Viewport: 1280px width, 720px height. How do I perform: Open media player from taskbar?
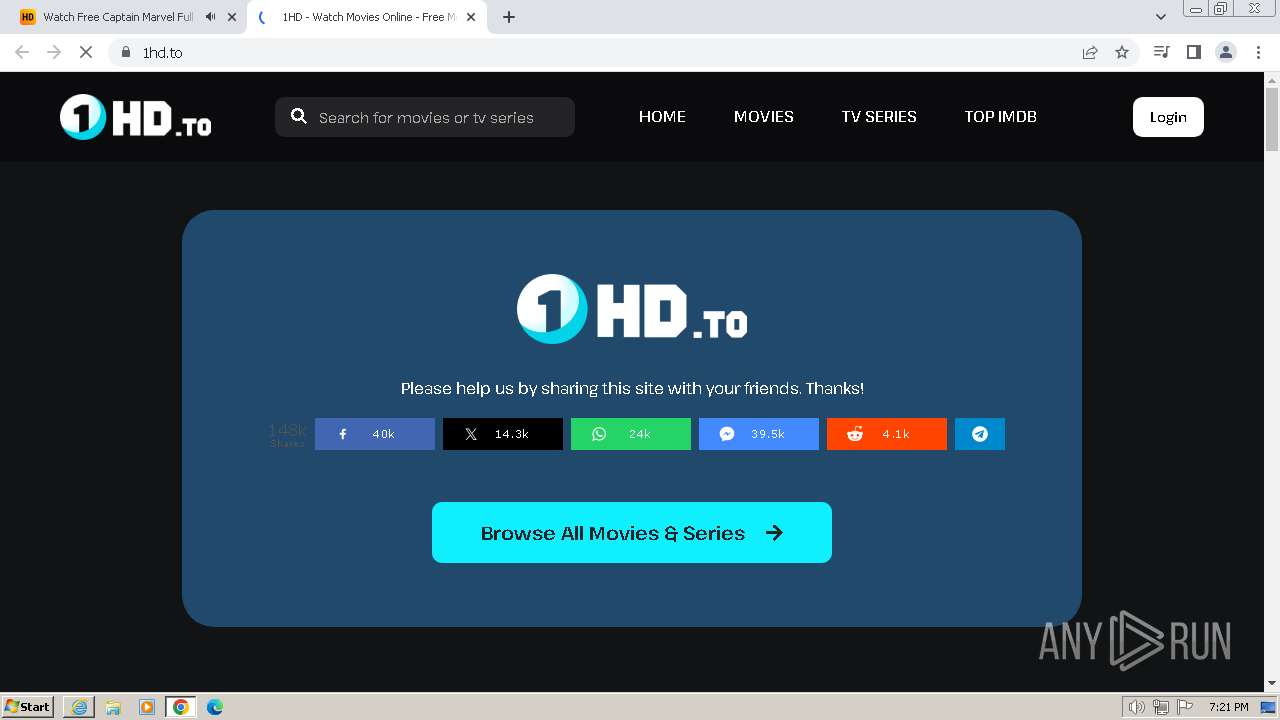pos(147,707)
